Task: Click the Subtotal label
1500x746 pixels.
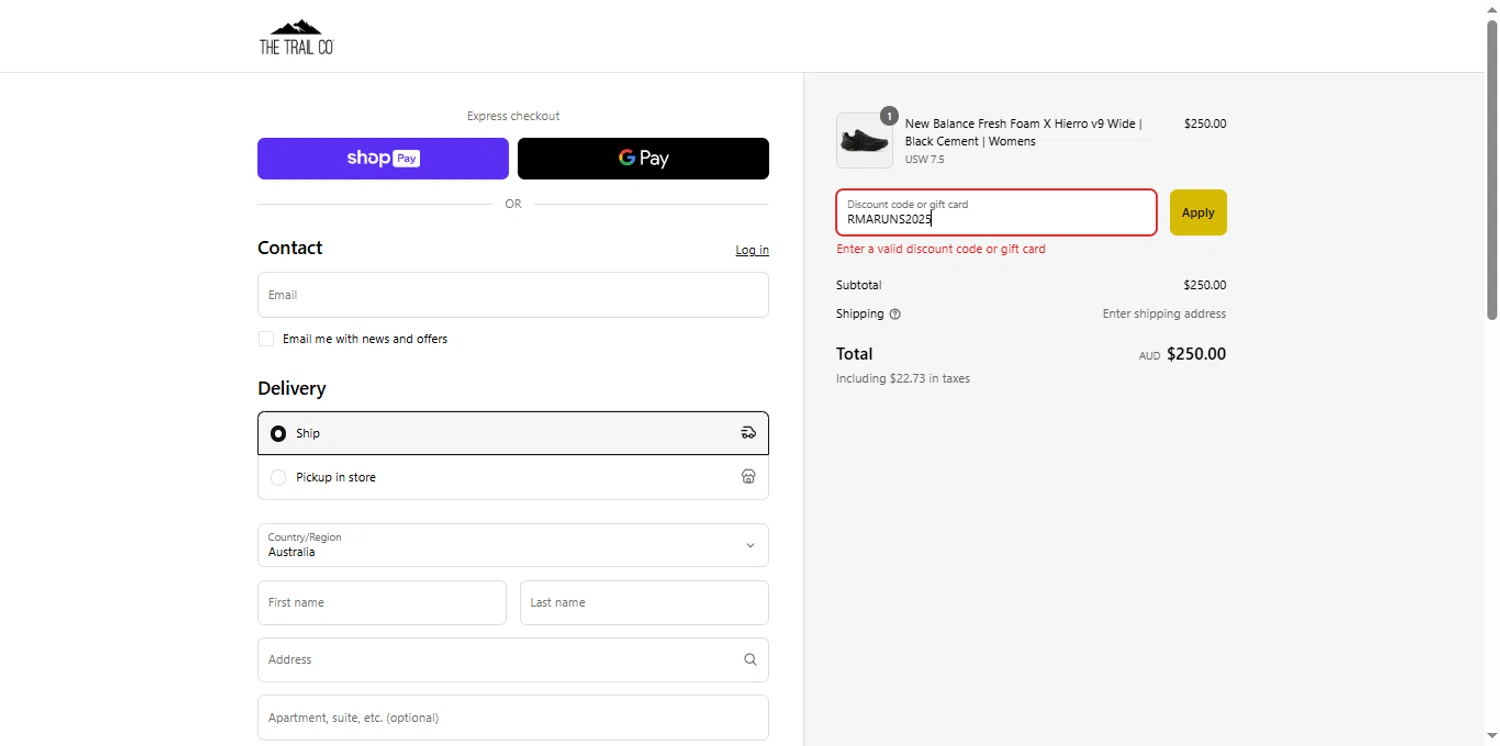Action: click(x=859, y=285)
